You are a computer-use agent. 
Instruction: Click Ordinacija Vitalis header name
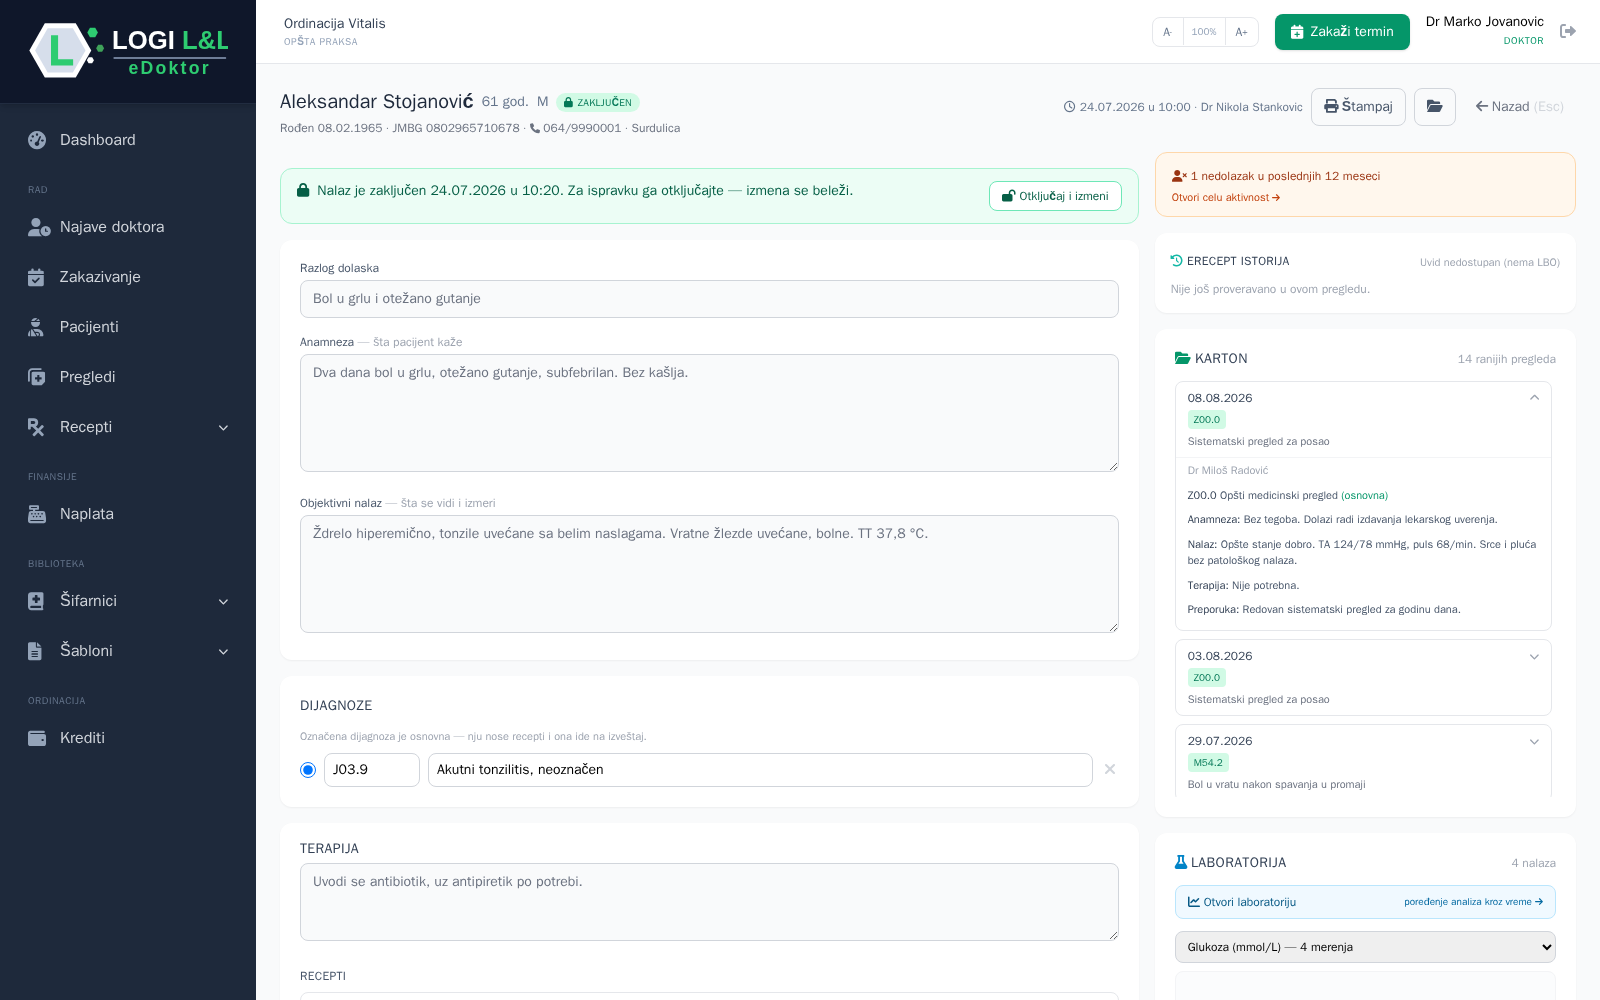(x=334, y=23)
